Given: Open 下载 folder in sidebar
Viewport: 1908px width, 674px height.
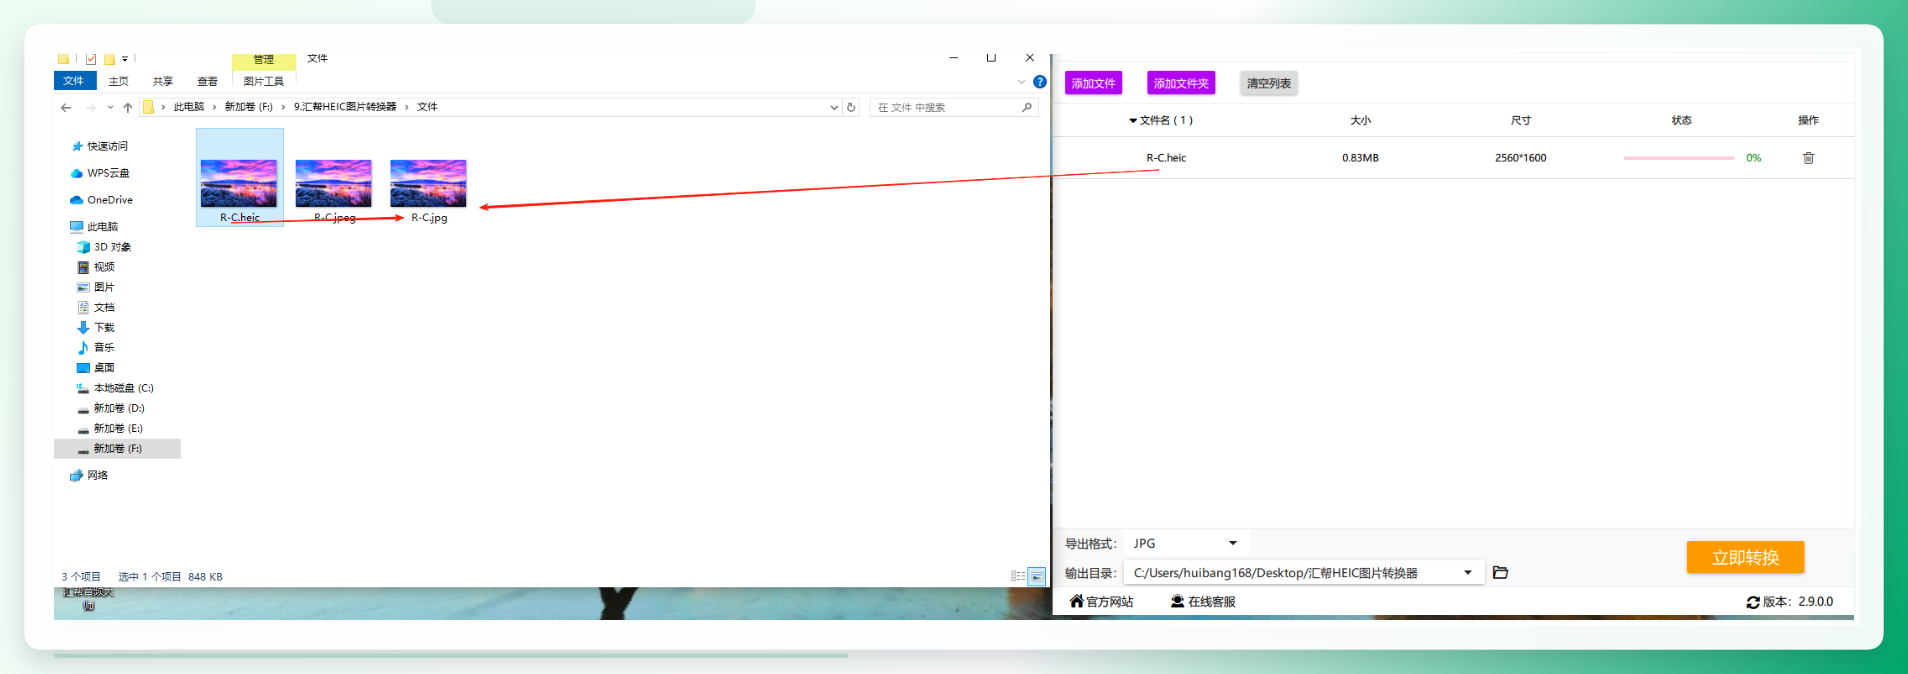Looking at the screenshot, I should tap(96, 327).
